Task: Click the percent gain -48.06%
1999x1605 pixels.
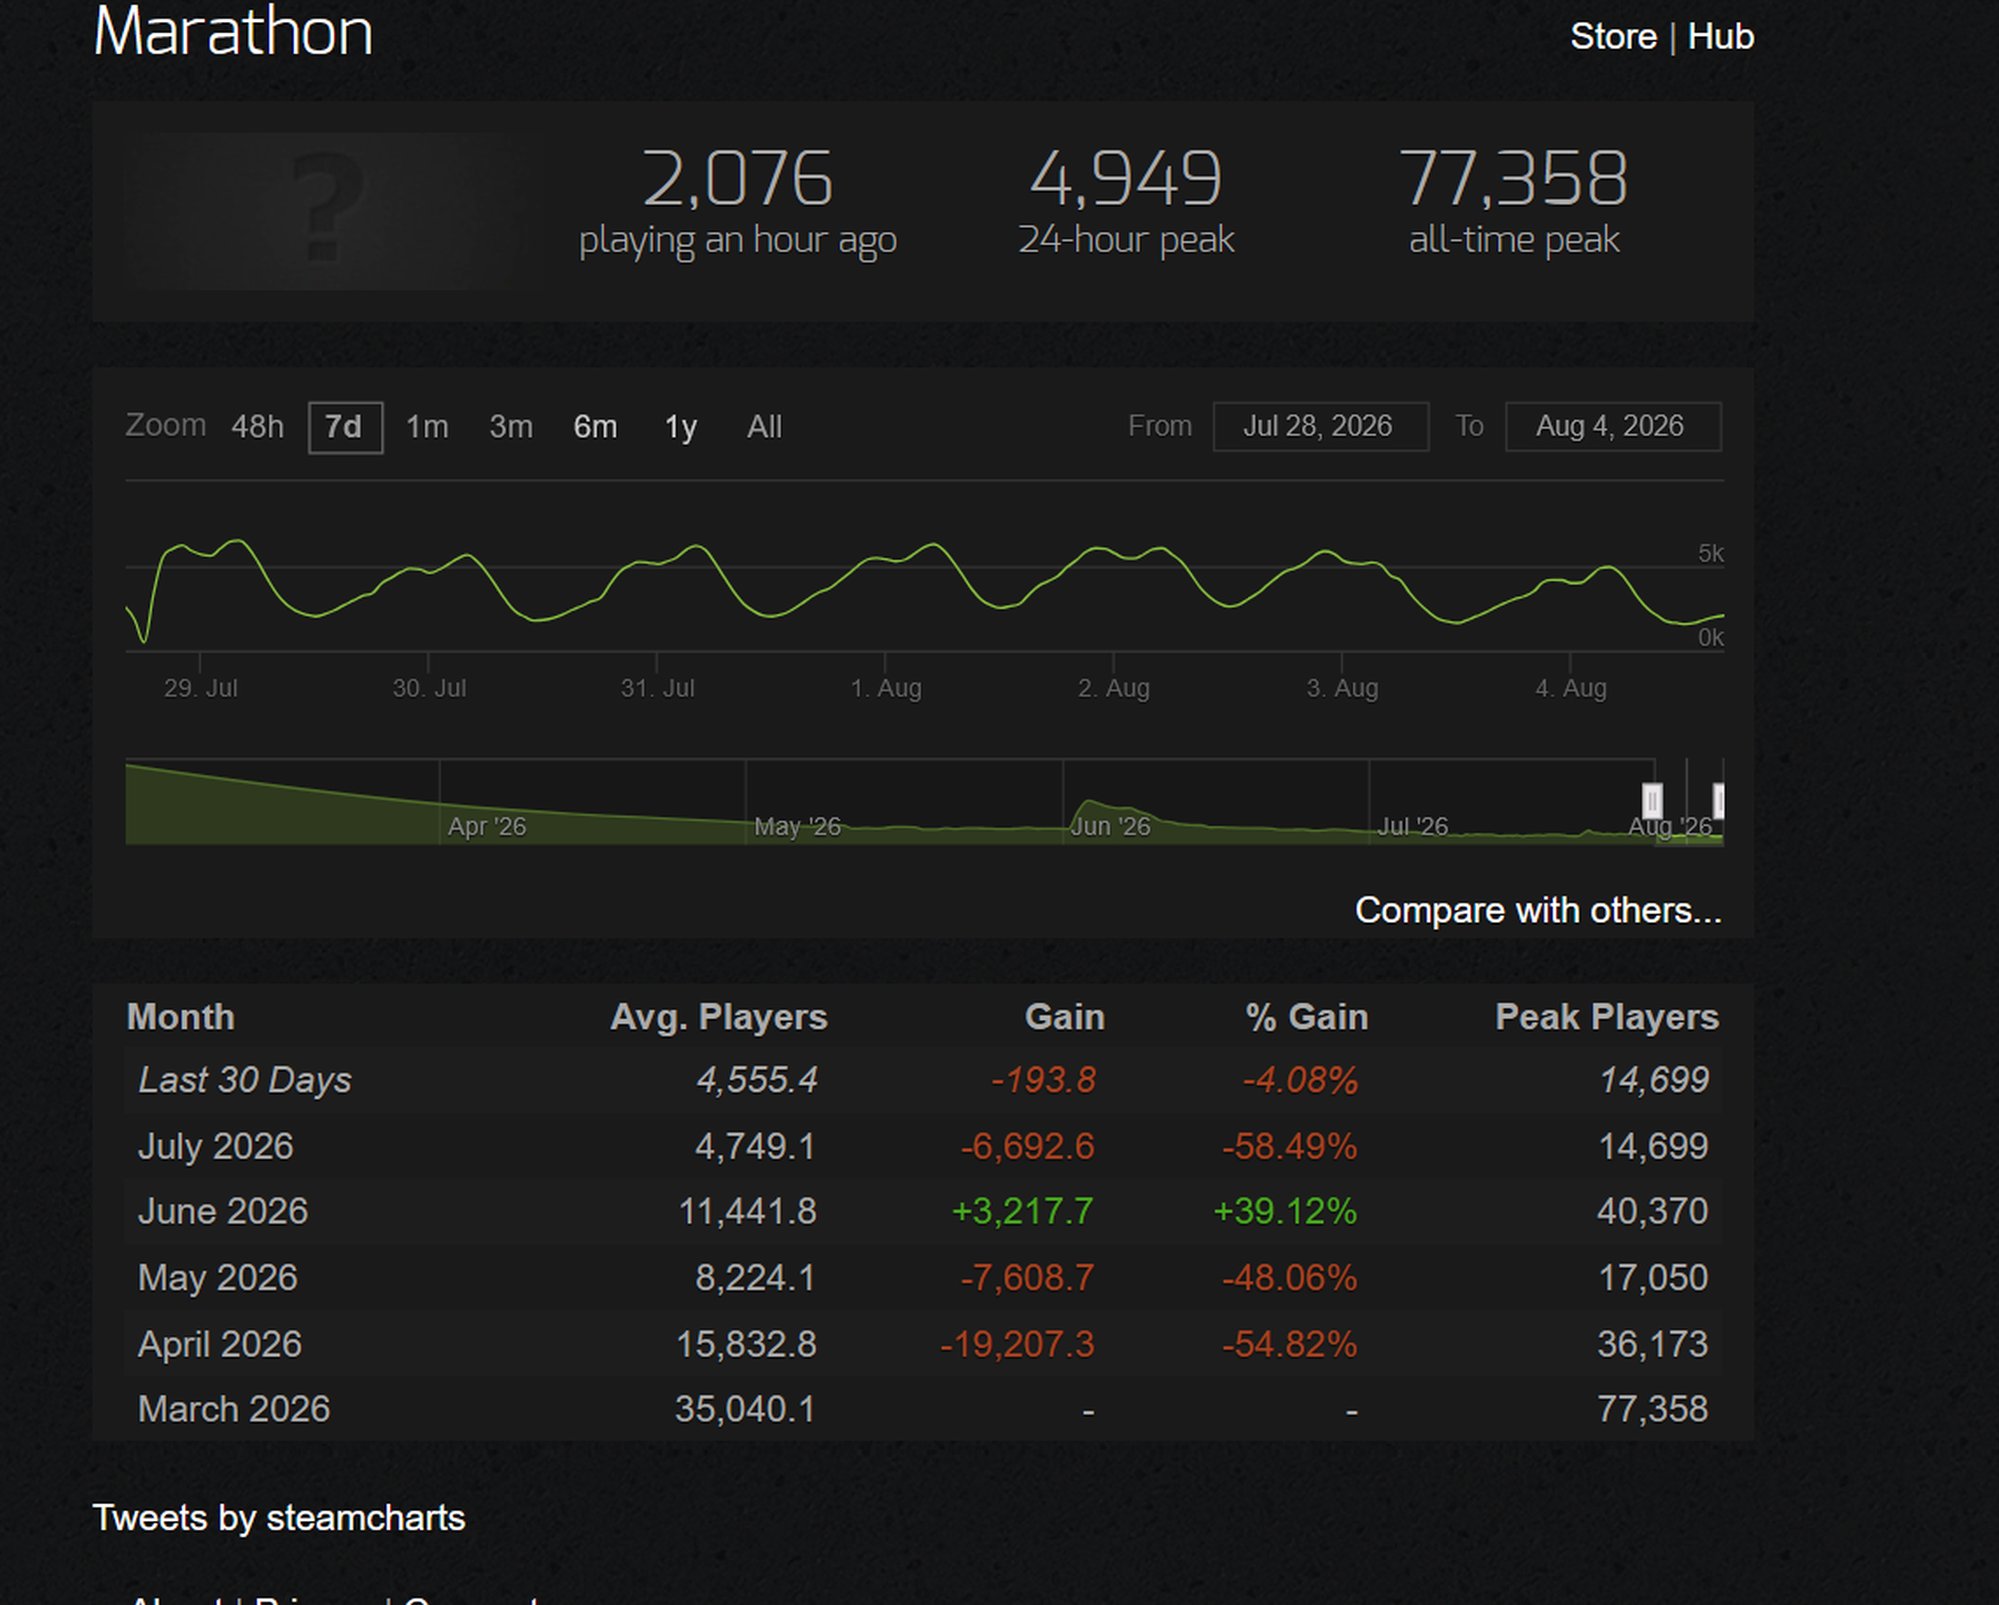Action: pyautogui.click(x=1290, y=1278)
